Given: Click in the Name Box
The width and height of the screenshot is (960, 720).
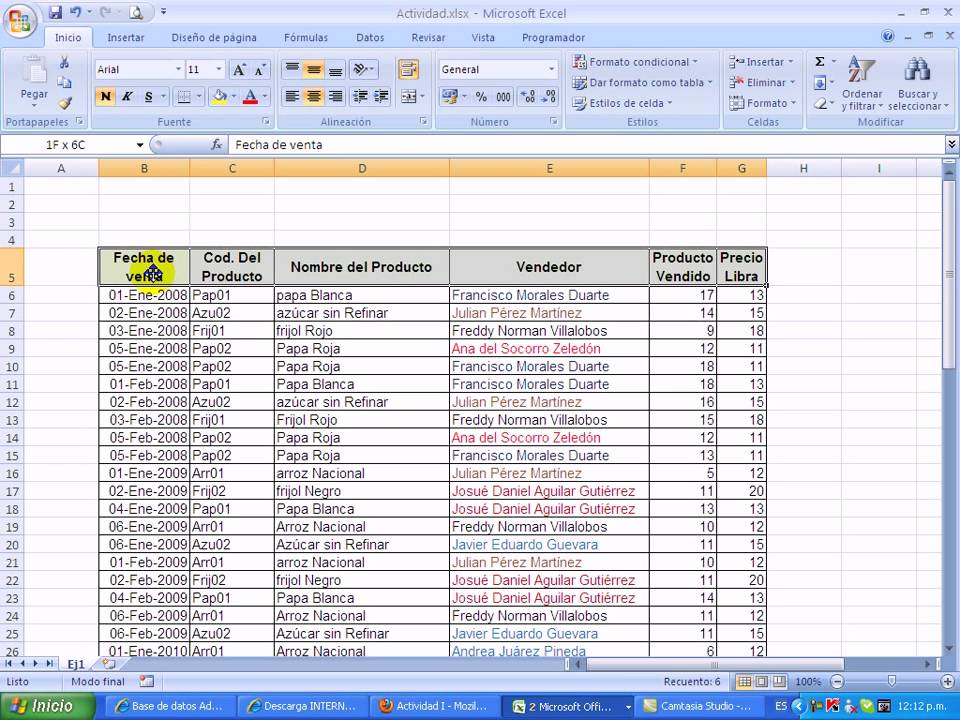Looking at the screenshot, I should (66, 145).
